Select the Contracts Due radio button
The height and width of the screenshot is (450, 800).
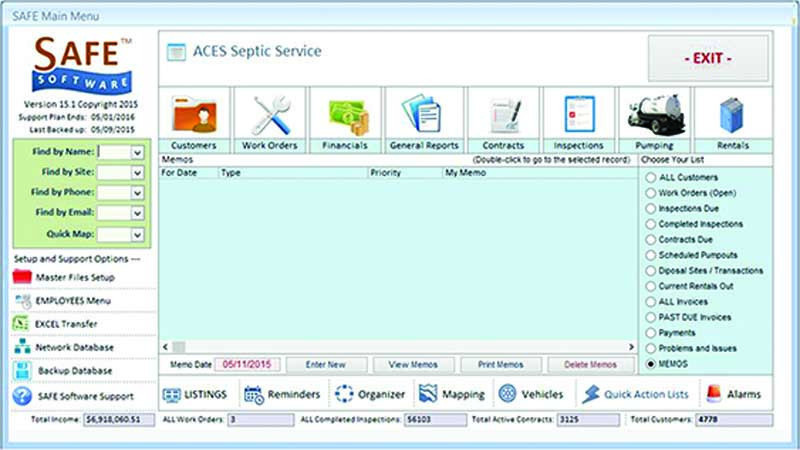click(651, 239)
